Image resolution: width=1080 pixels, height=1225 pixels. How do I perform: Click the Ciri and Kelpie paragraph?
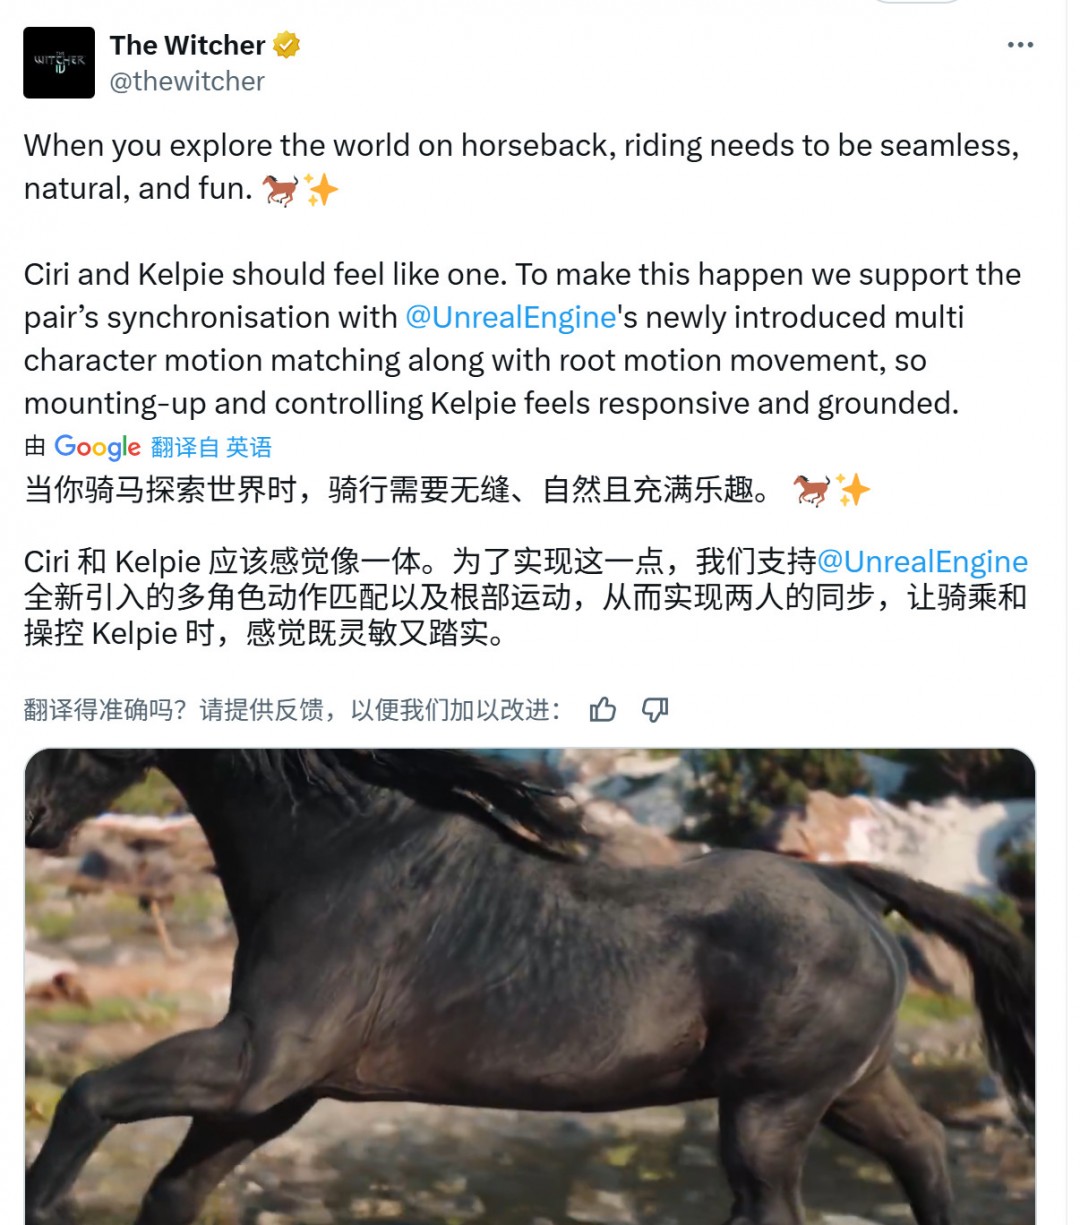click(x=522, y=338)
